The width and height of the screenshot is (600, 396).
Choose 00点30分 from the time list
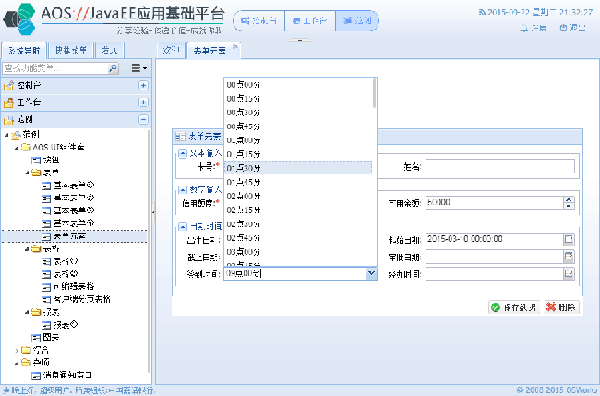click(297, 112)
